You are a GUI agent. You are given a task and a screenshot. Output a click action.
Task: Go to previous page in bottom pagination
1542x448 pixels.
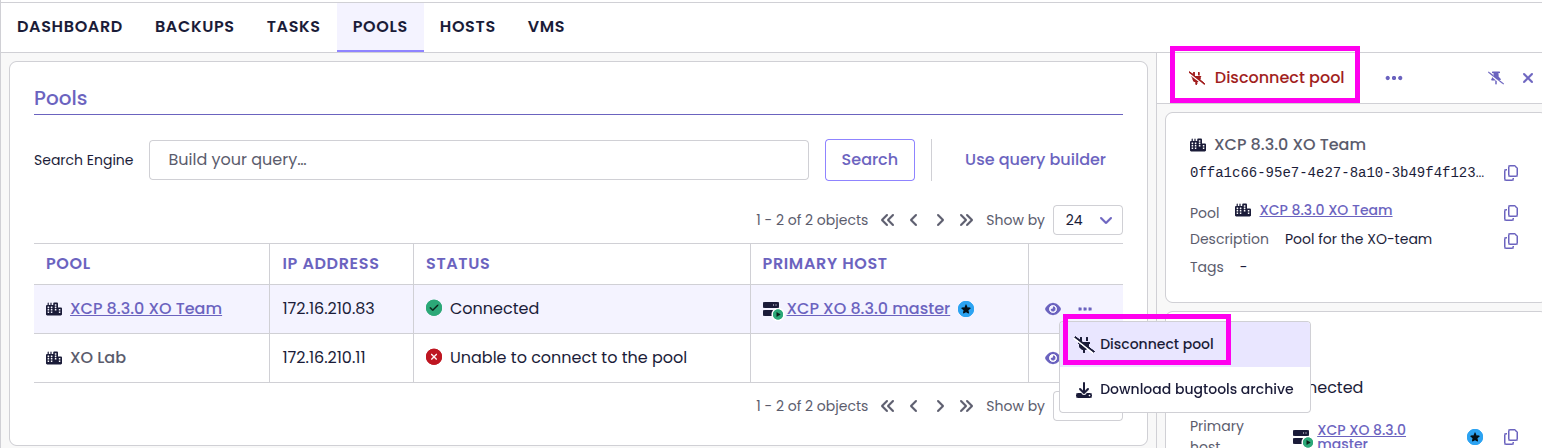(914, 406)
